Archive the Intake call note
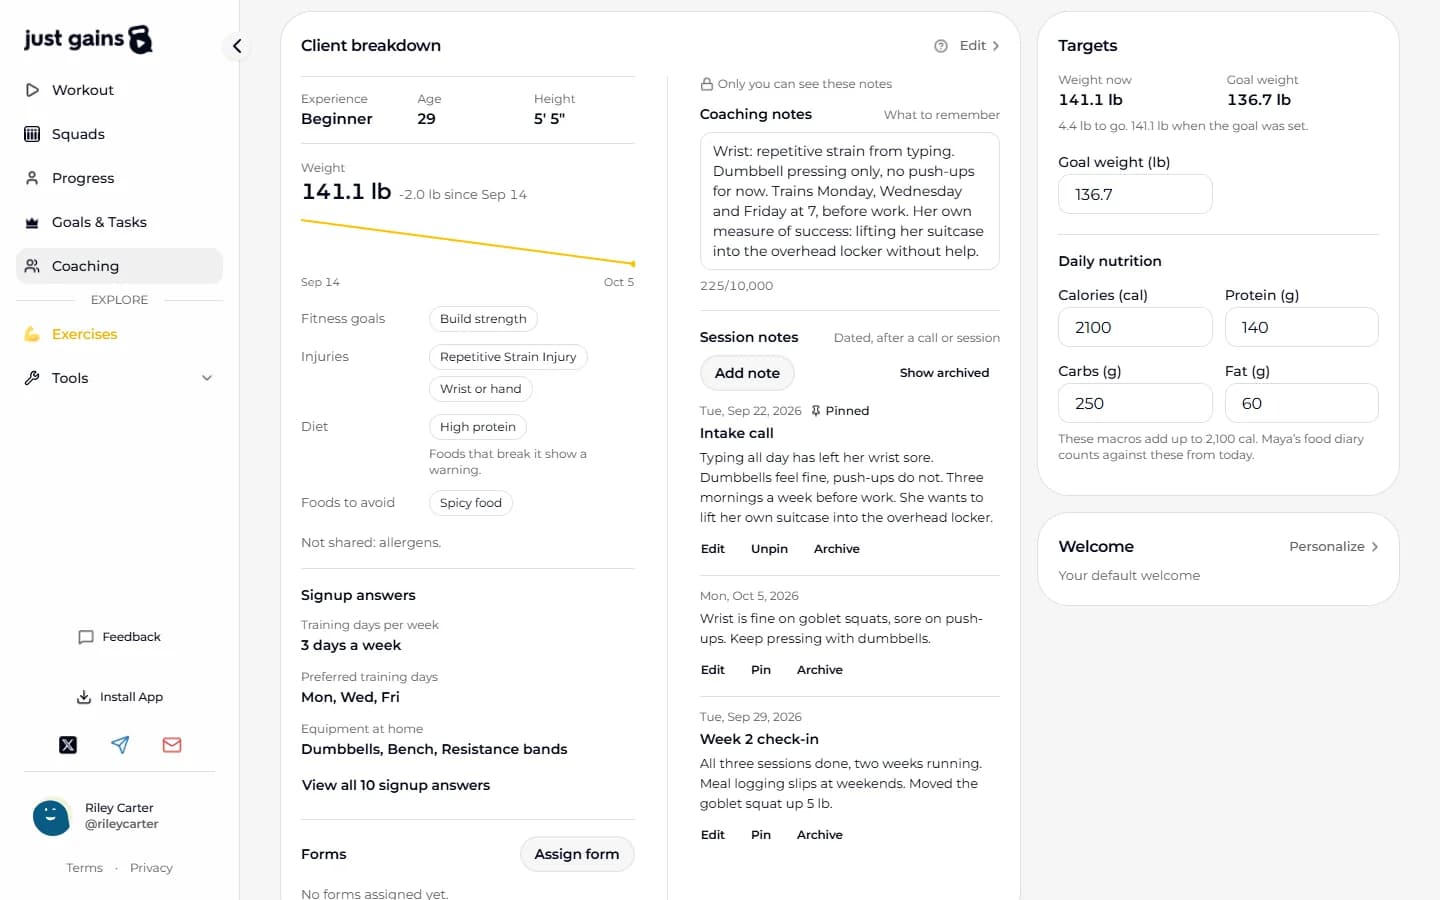The width and height of the screenshot is (1440, 900). click(837, 549)
